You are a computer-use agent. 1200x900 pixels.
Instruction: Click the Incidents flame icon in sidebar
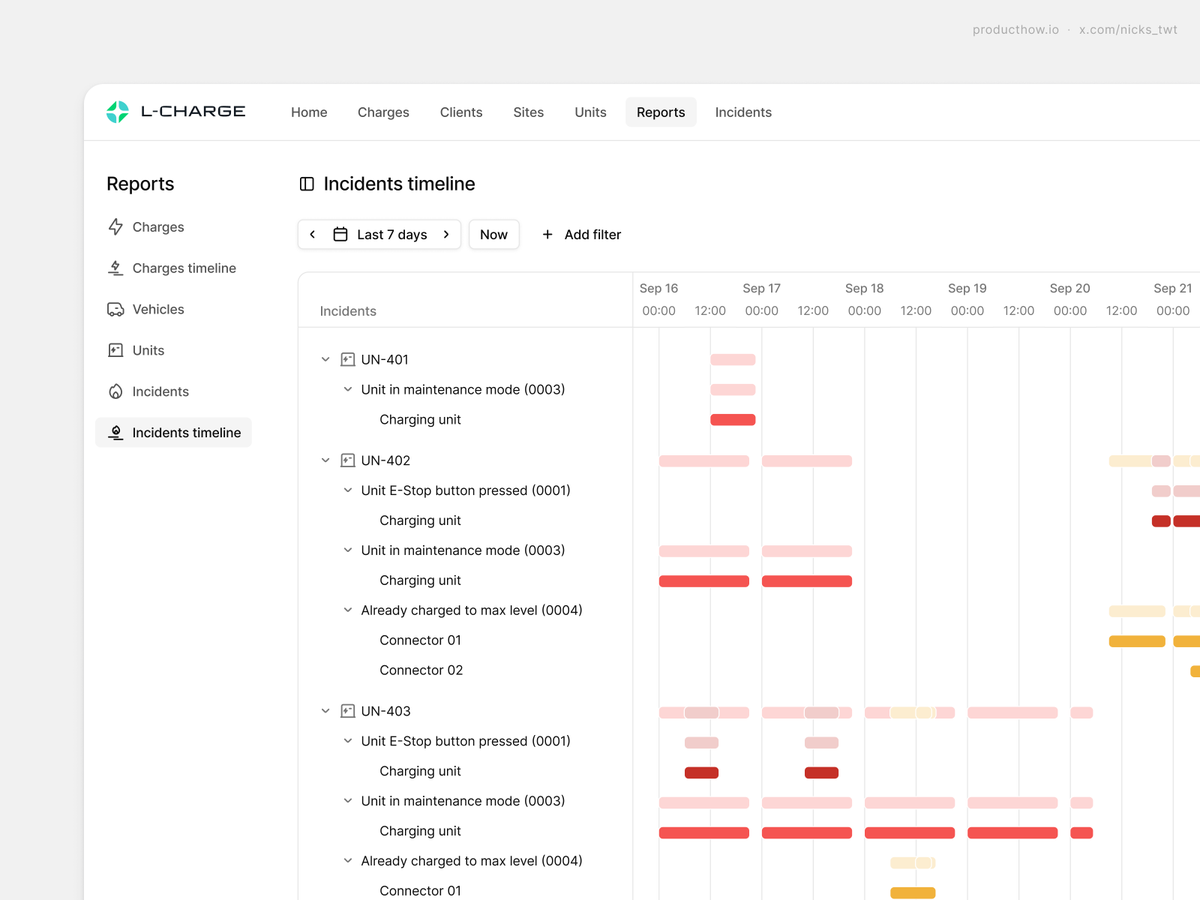pyautogui.click(x=116, y=391)
